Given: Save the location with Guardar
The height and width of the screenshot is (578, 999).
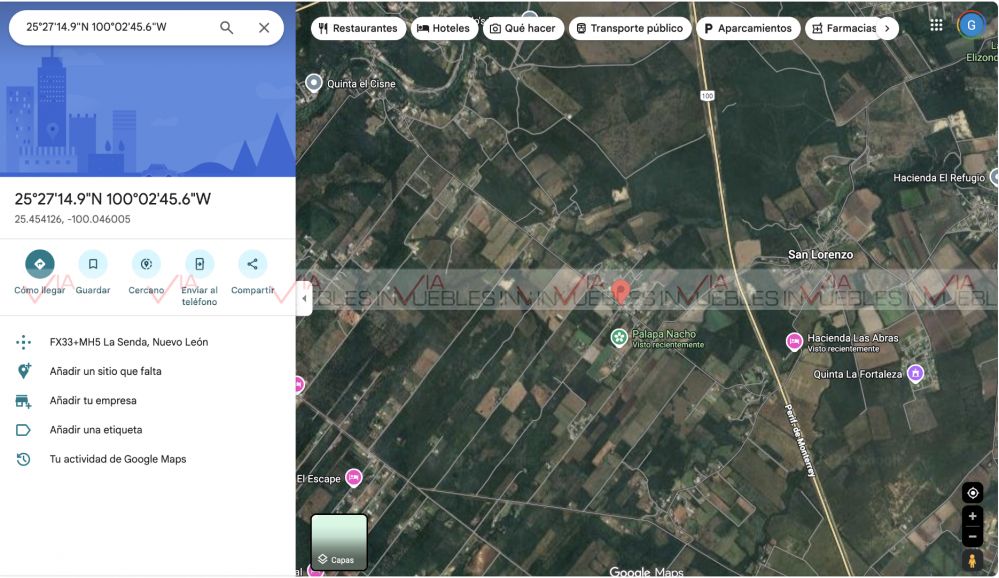Looking at the screenshot, I should pyautogui.click(x=93, y=264).
